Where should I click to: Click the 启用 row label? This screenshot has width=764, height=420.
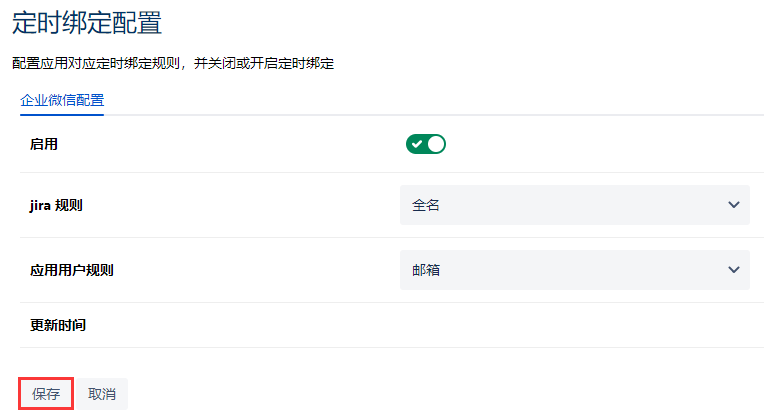pos(44,144)
